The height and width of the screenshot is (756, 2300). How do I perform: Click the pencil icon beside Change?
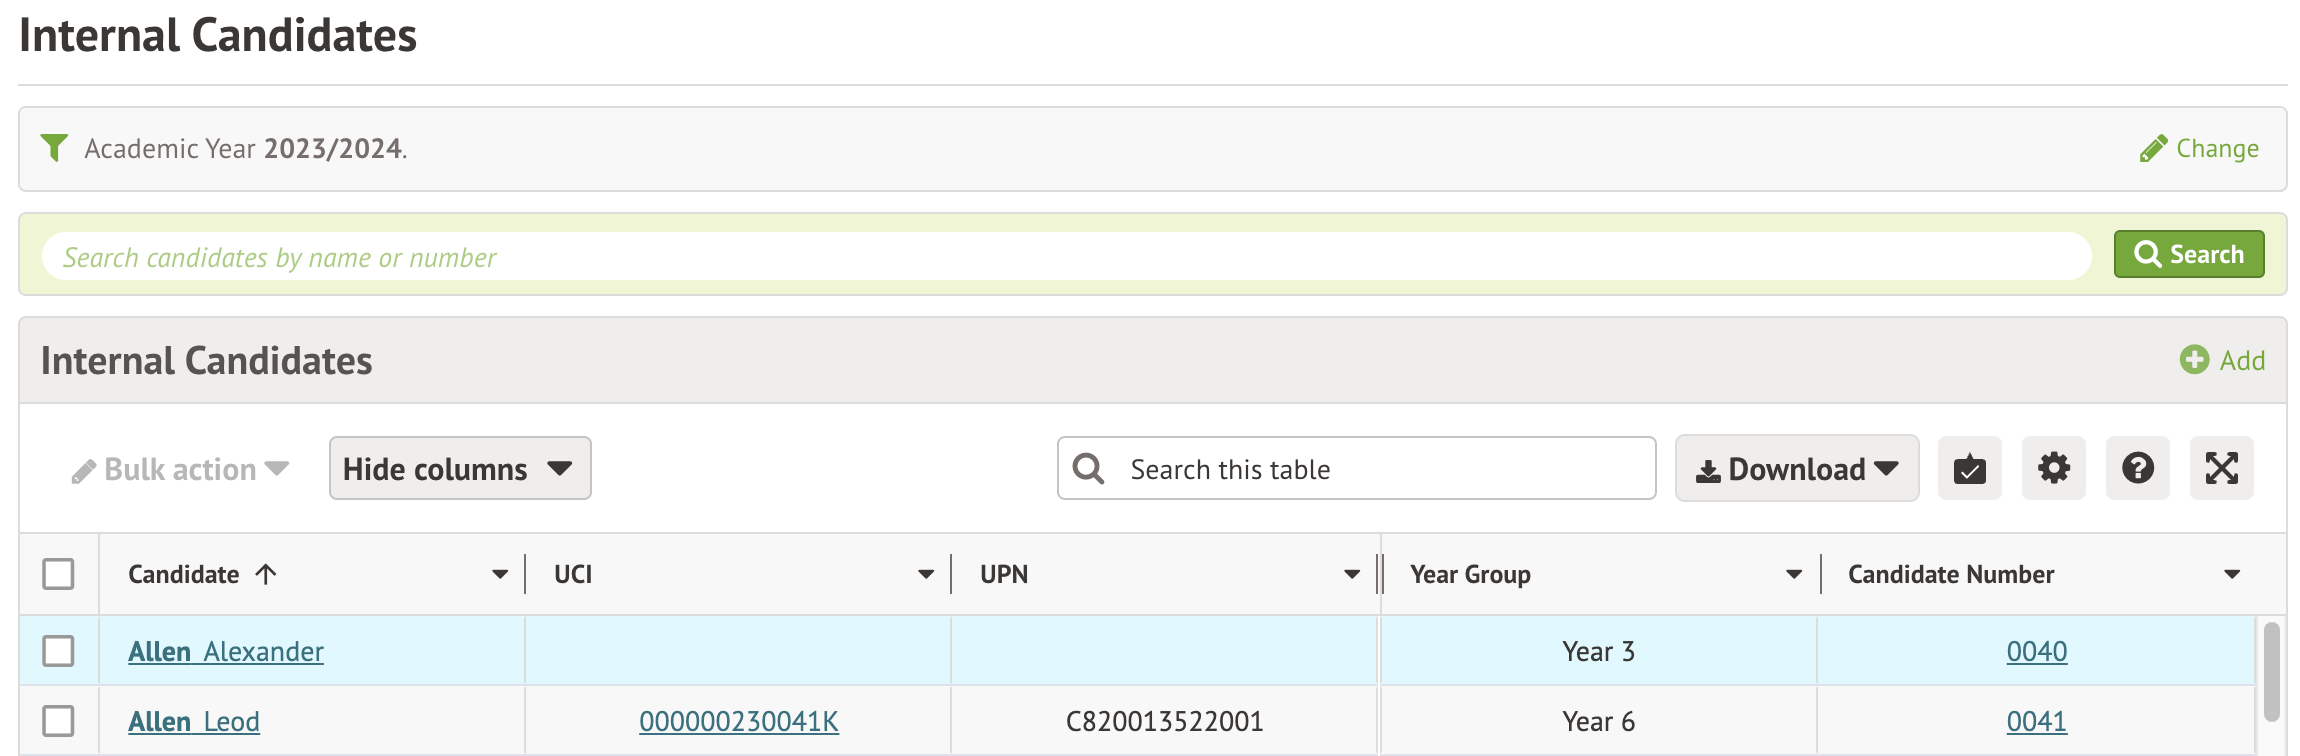(x=2153, y=149)
